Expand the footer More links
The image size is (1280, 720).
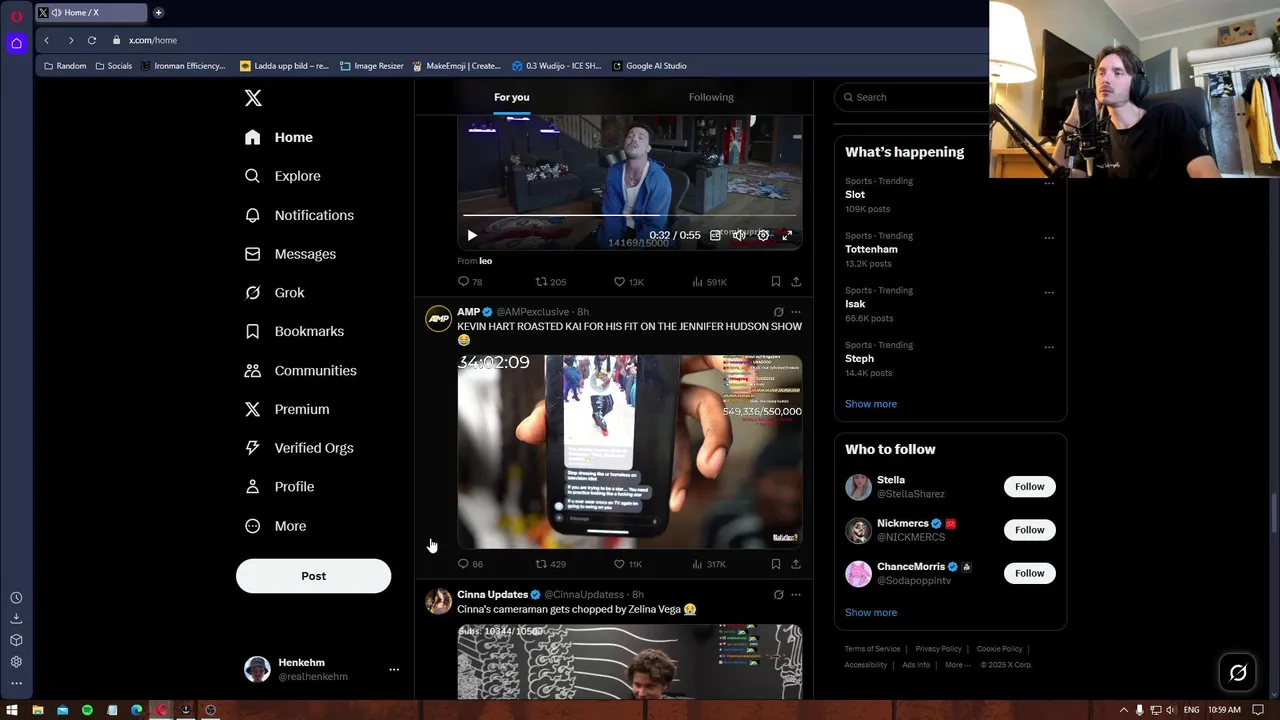coord(957,665)
